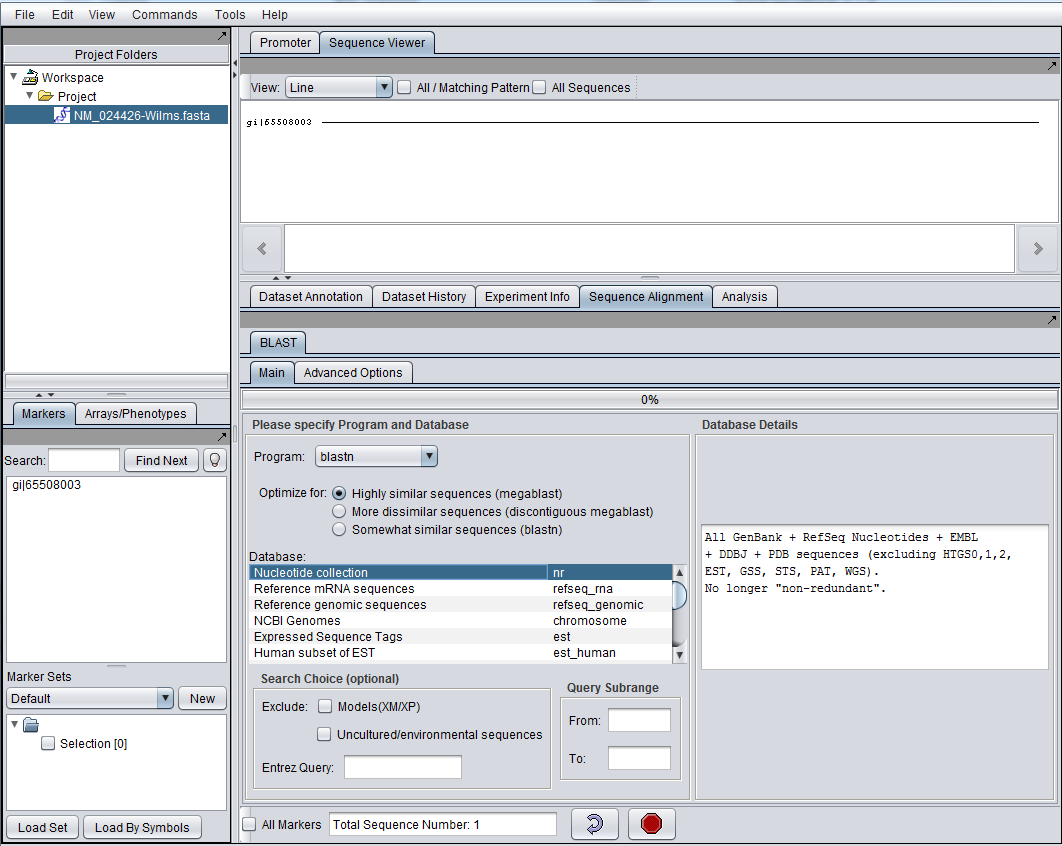Click the undock arrow icon in Sequence Viewer panel
Screen dimensions: 1062x846
[x=1051, y=66]
